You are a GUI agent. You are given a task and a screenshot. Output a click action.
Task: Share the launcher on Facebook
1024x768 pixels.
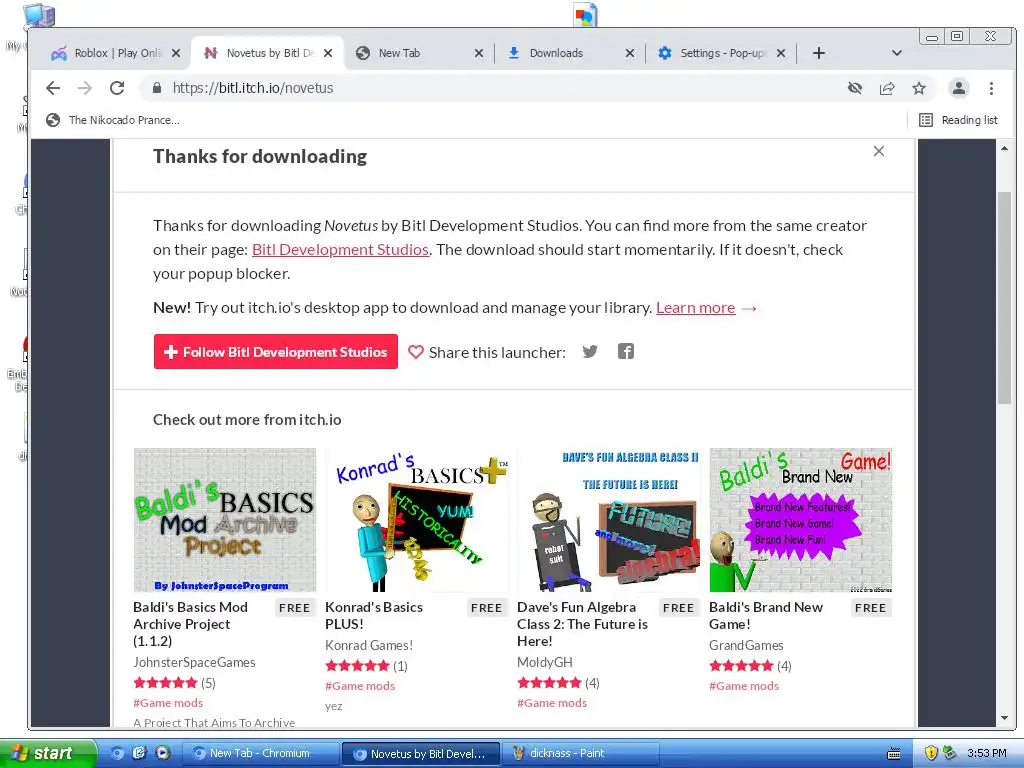pos(626,352)
